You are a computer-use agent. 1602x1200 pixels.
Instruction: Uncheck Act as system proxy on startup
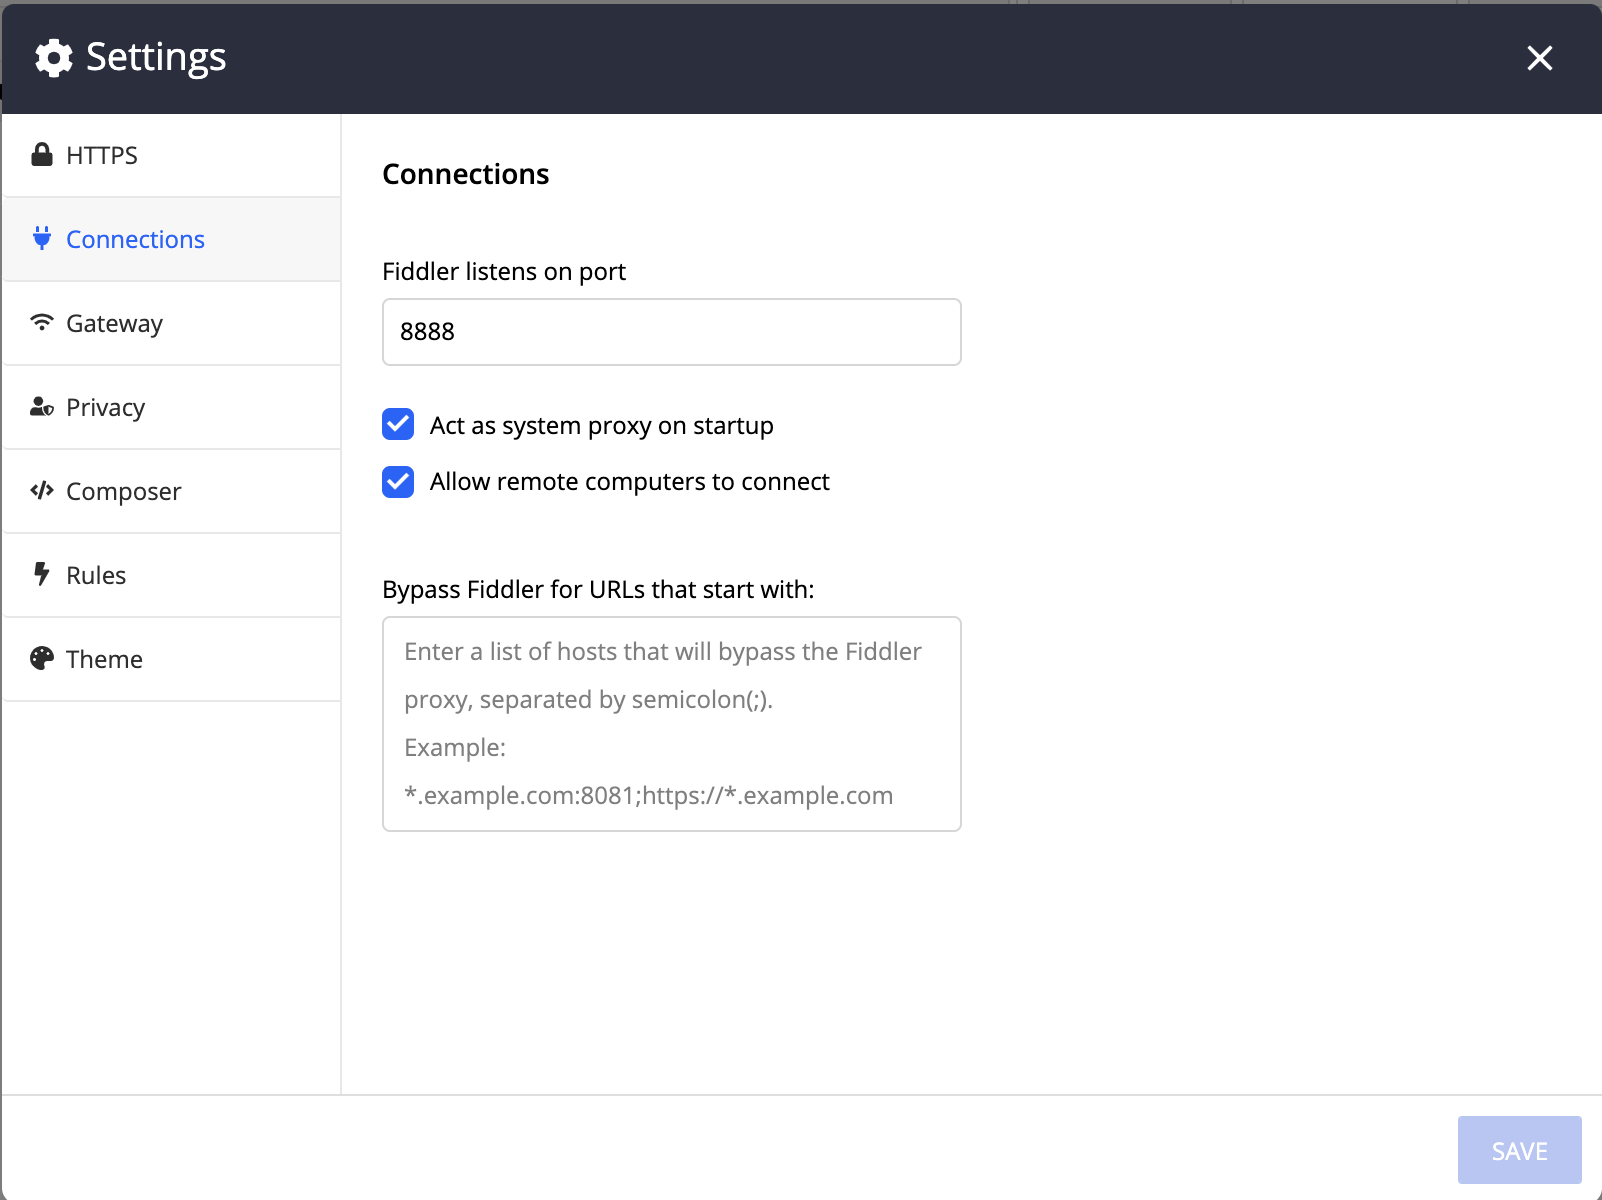pyautogui.click(x=398, y=425)
